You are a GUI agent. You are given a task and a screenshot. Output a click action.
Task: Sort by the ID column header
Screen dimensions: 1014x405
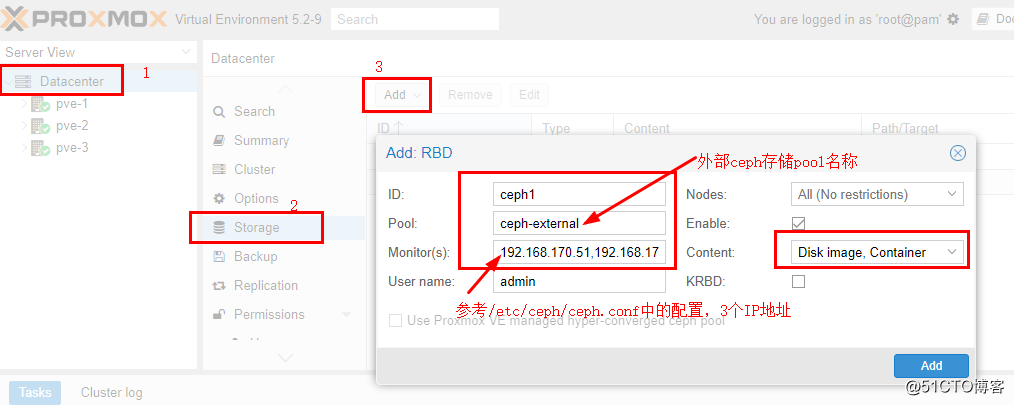tap(449, 128)
